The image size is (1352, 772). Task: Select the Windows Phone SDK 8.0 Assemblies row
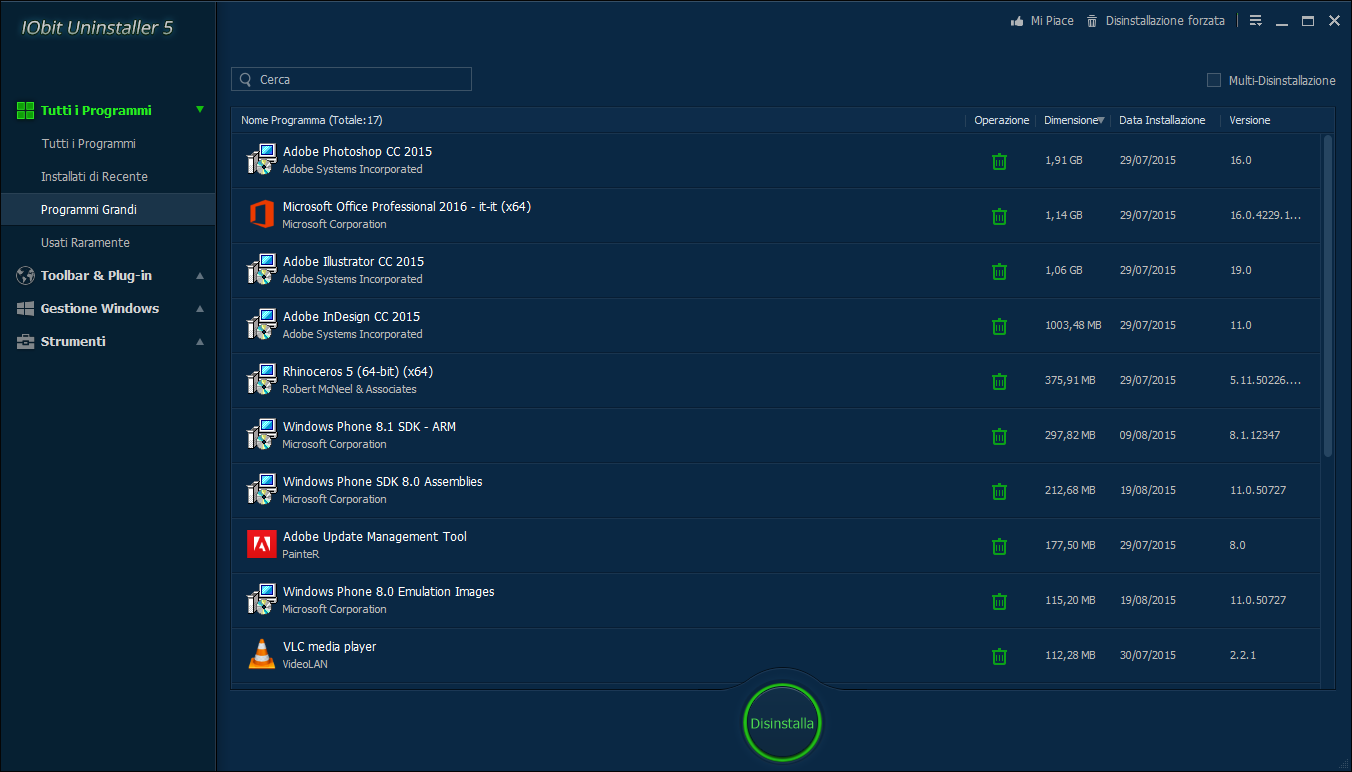click(776, 491)
